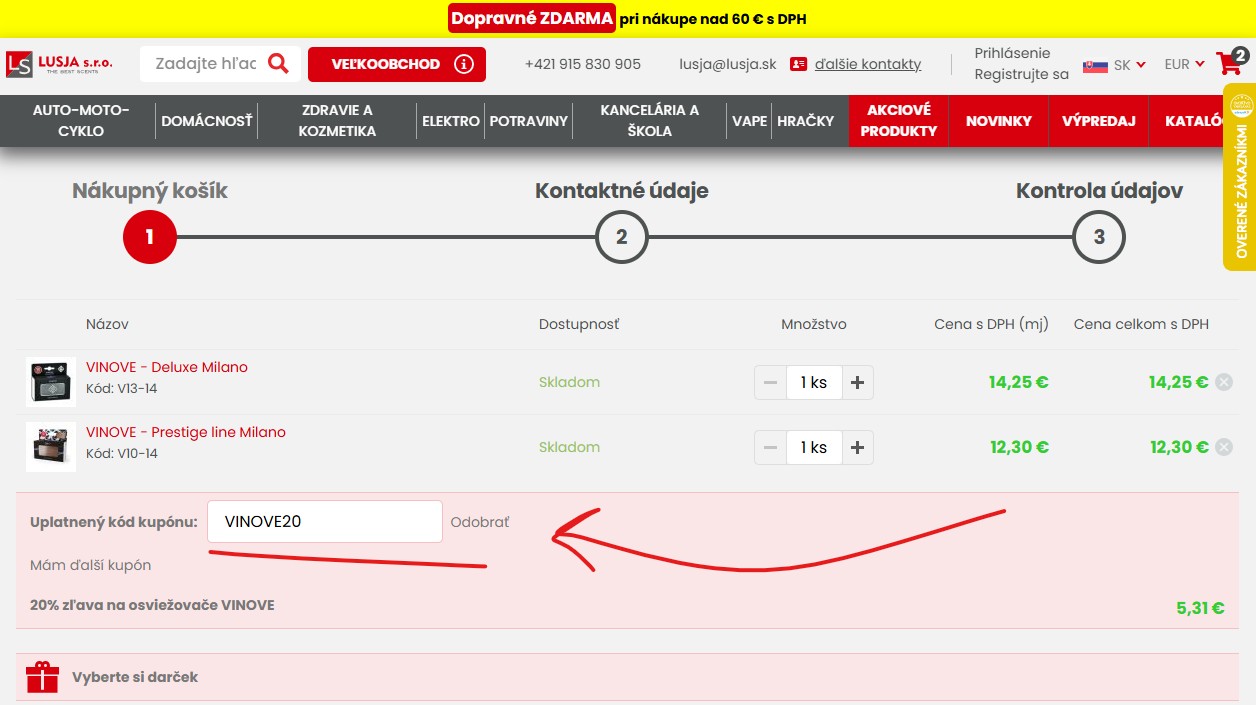This screenshot has width=1256, height=705.
Task: Click Odobrať to remove the coupon
Action: coord(480,522)
